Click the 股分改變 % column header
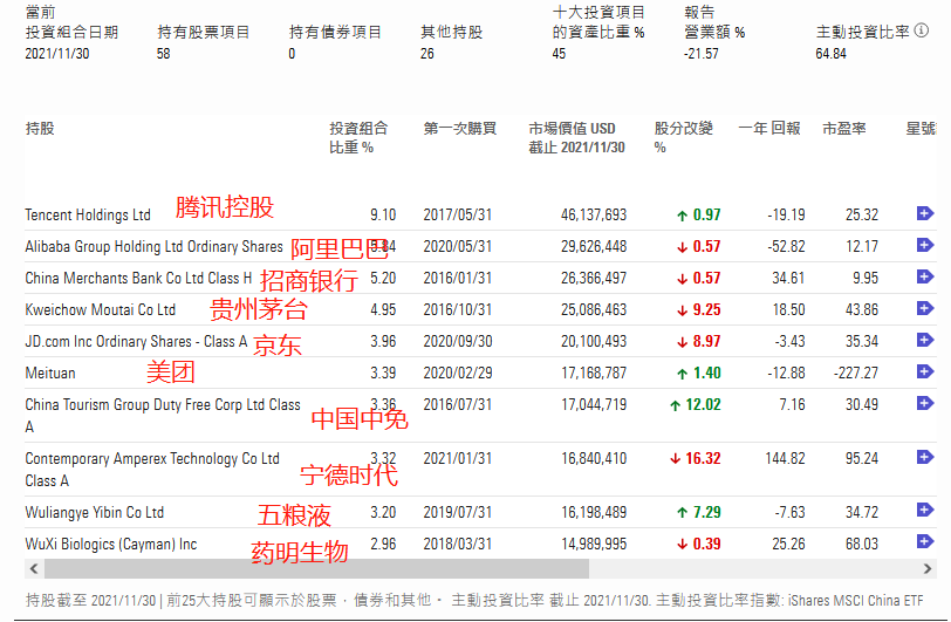Viewport: 951px width, 622px height. pyautogui.click(x=684, y=138)
